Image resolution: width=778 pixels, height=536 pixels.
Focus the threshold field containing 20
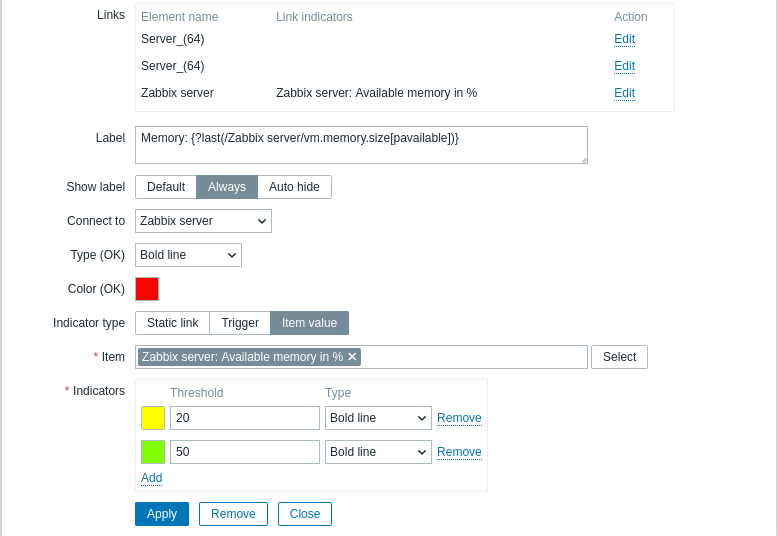click(x=245, y=418)
